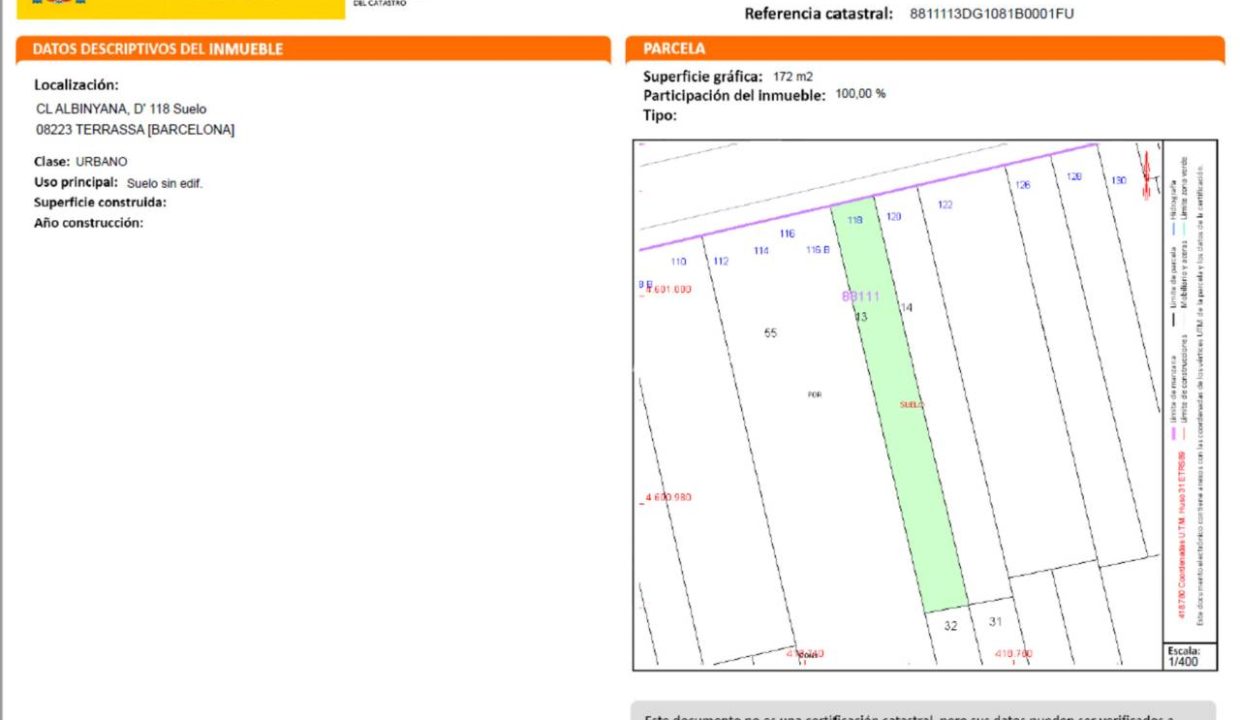This screenshot has width=1240, height=720.
Task: Select the 'URBANO' class value
Action: [102, 161]
